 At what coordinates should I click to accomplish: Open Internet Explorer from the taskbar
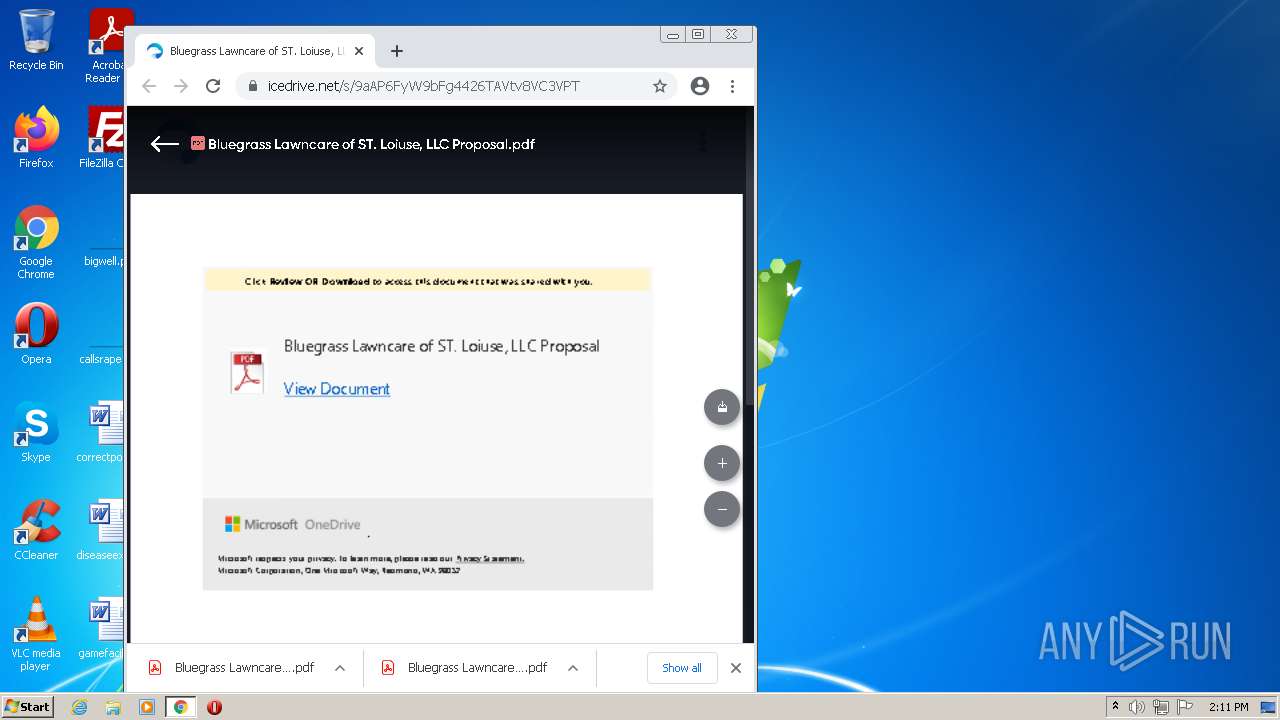pyautogui.click(x=79, y=707)
